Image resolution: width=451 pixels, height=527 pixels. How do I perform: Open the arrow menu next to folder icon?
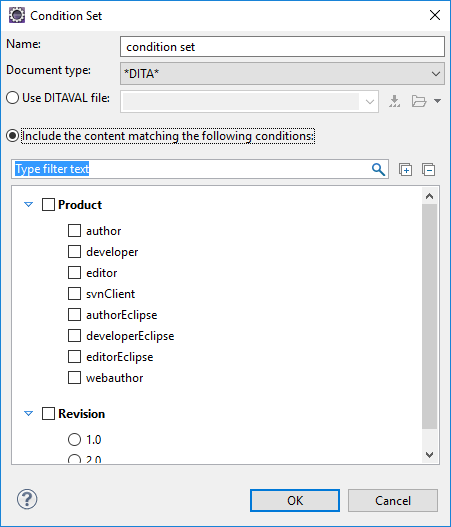click(437, 101)
